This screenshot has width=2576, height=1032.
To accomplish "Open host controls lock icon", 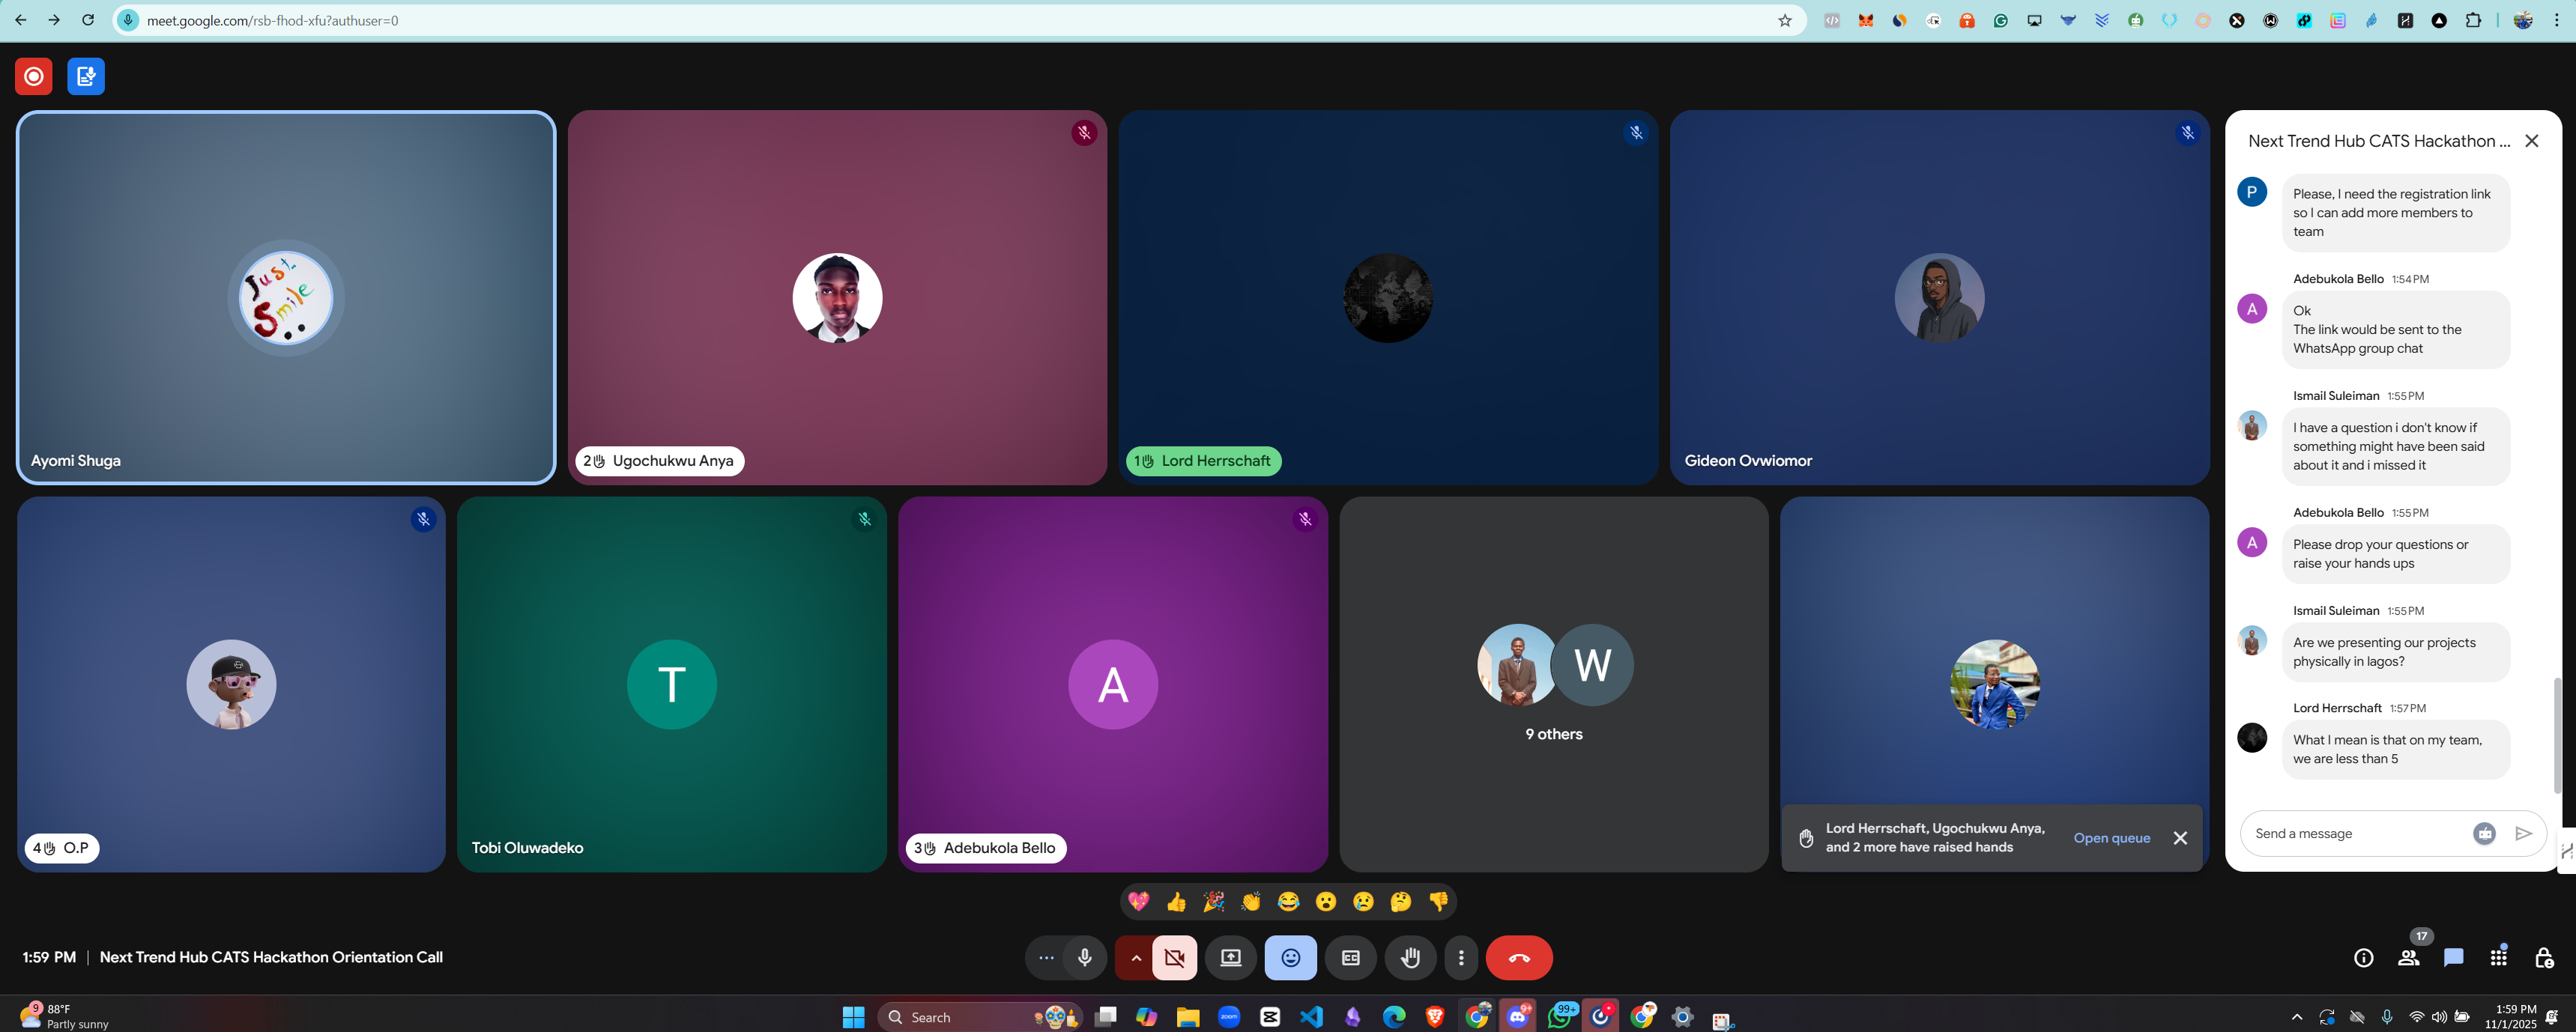I will click(2544, 958).
